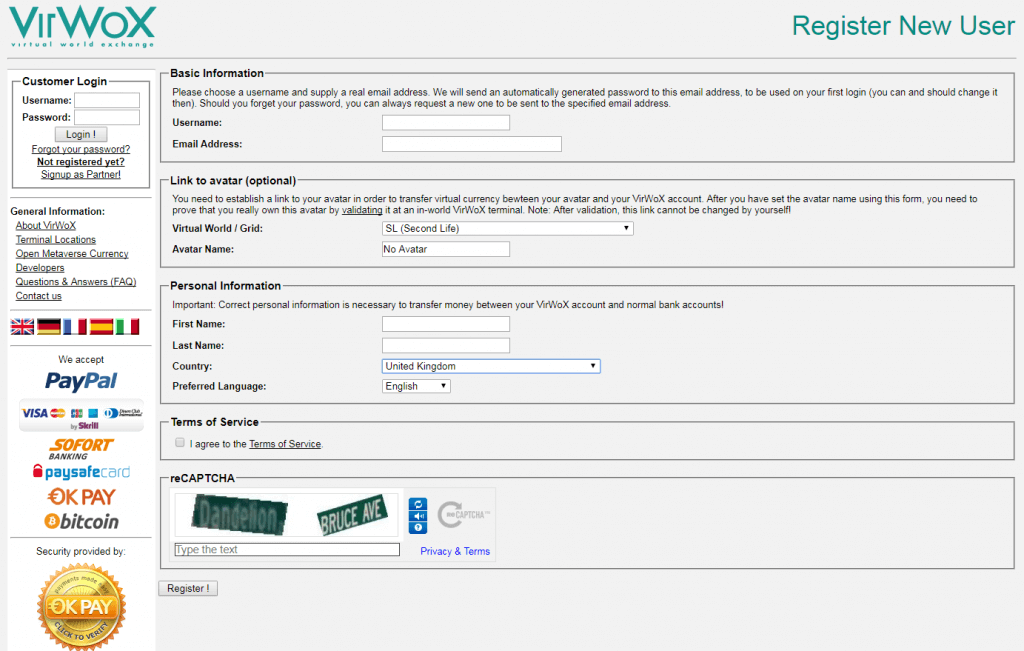Switch site language via the UK flag

[x=22, y=326]
